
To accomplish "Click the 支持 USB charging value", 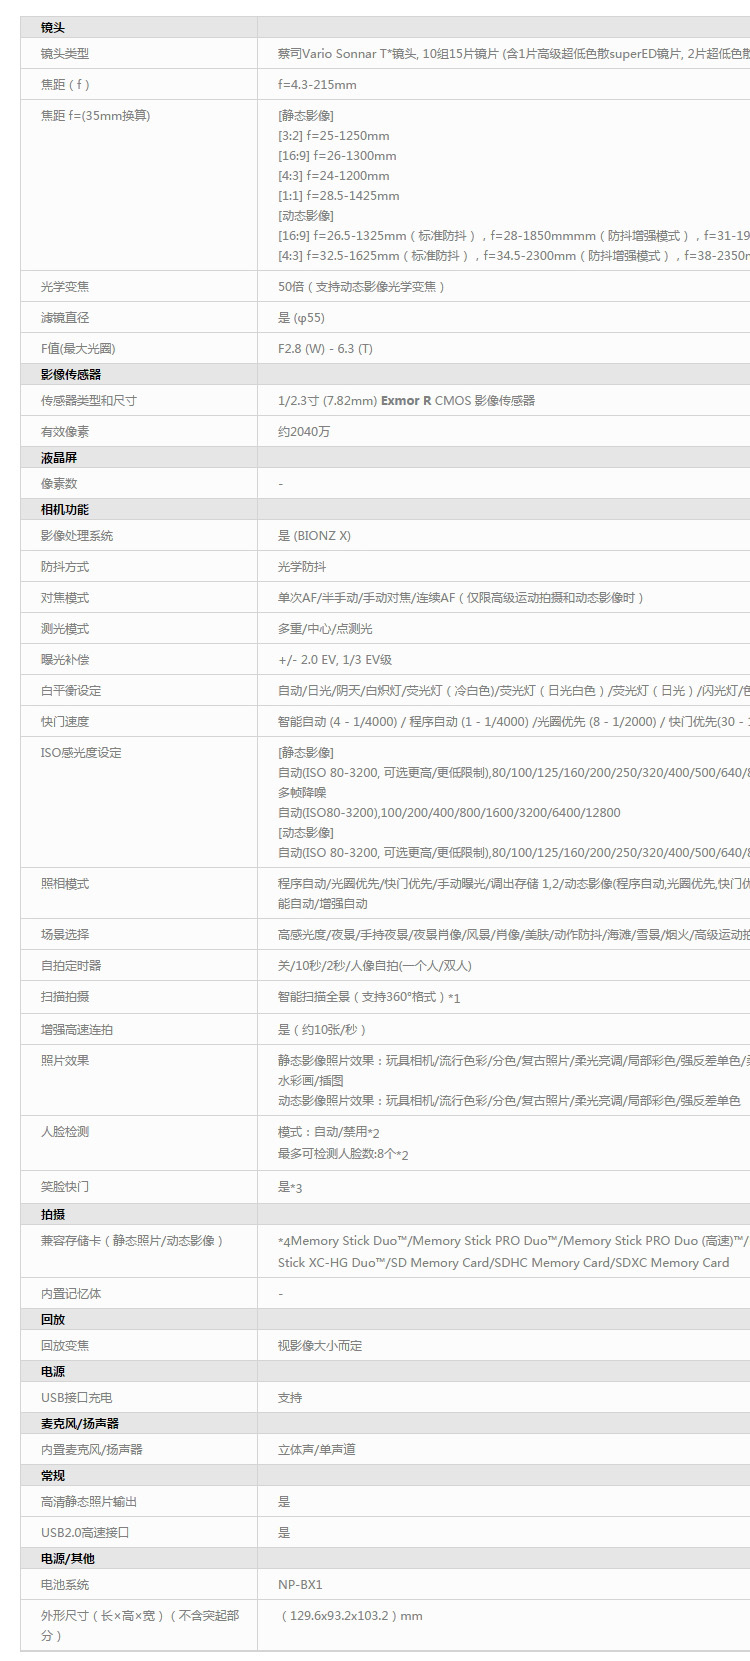I will [x=290, y=1398].
